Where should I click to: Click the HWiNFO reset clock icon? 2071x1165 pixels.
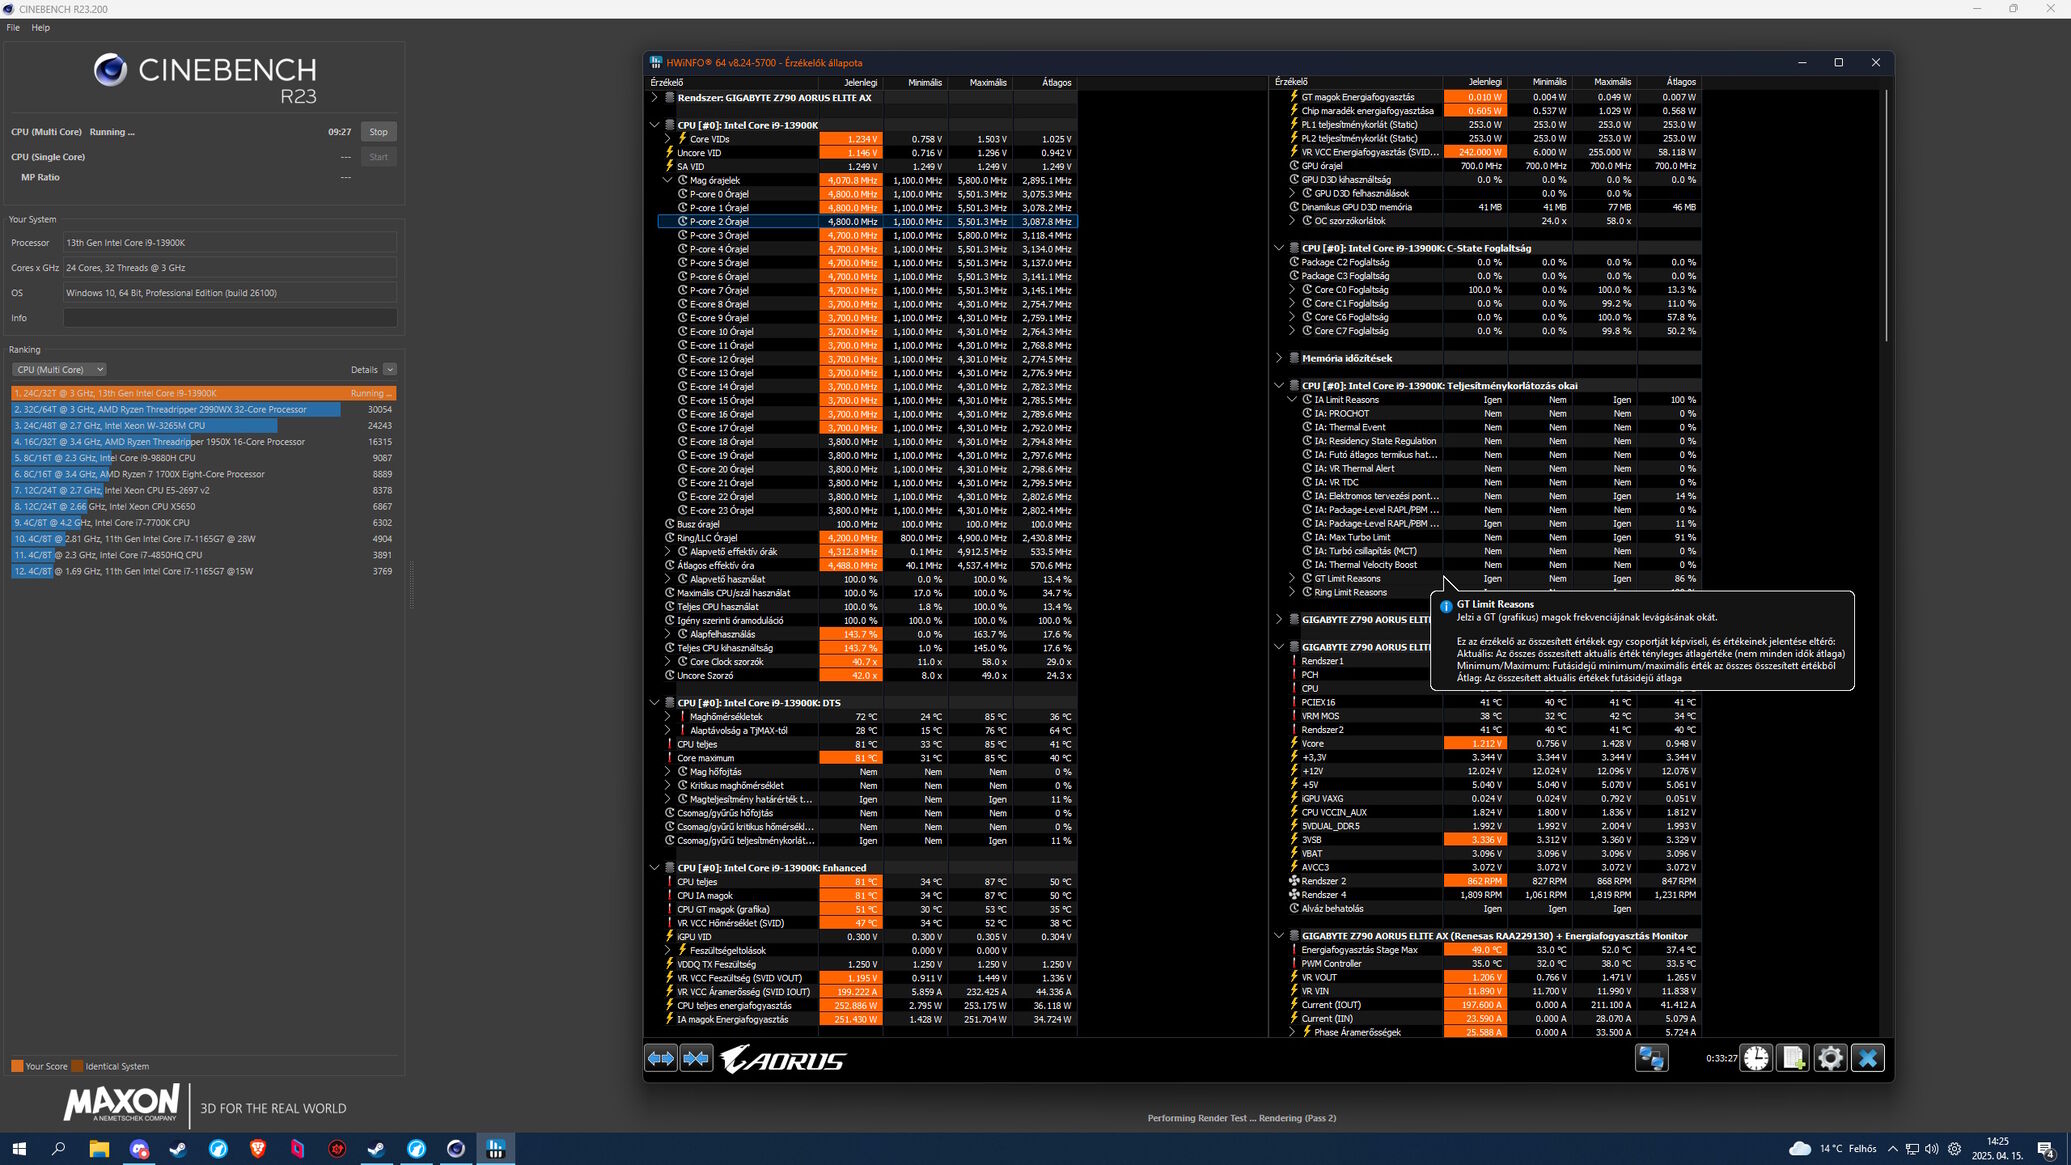[x=1756, y=1058]
